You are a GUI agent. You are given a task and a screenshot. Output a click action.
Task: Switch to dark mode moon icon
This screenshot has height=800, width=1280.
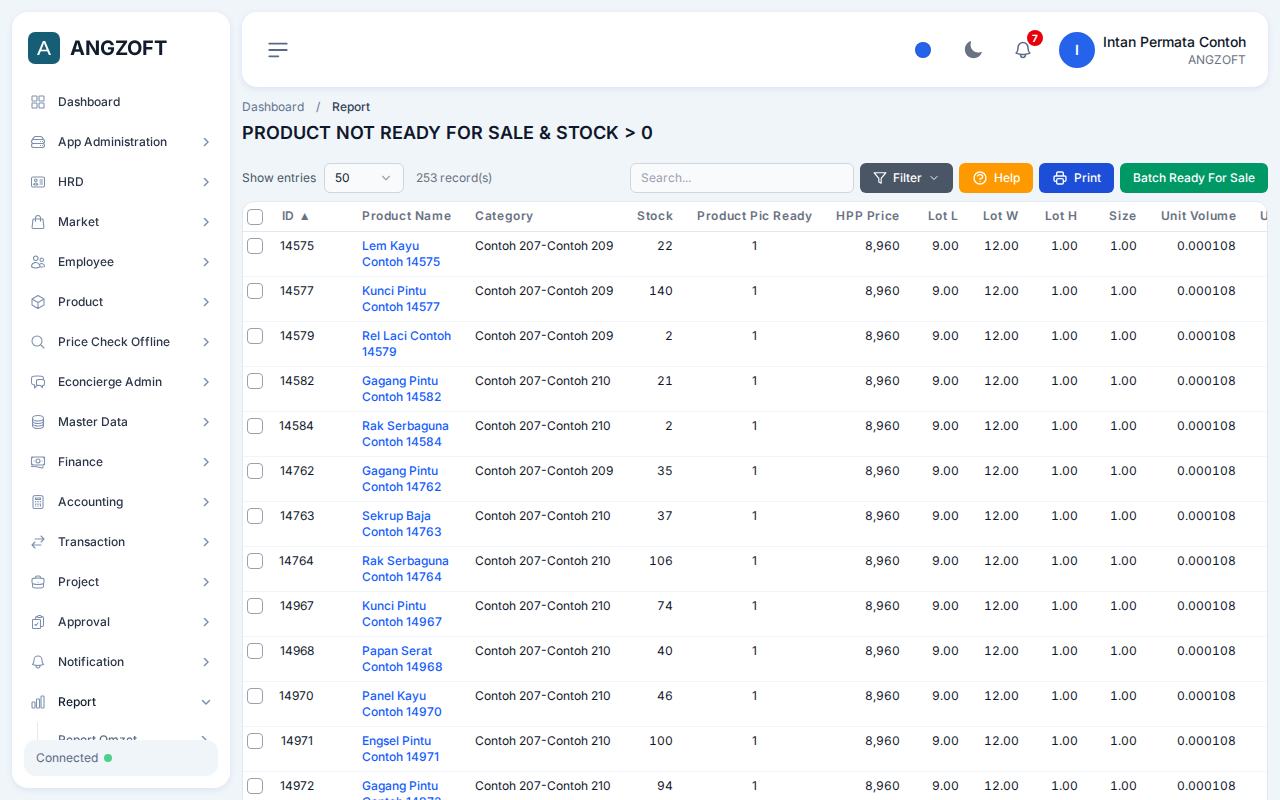click(973, 50)
